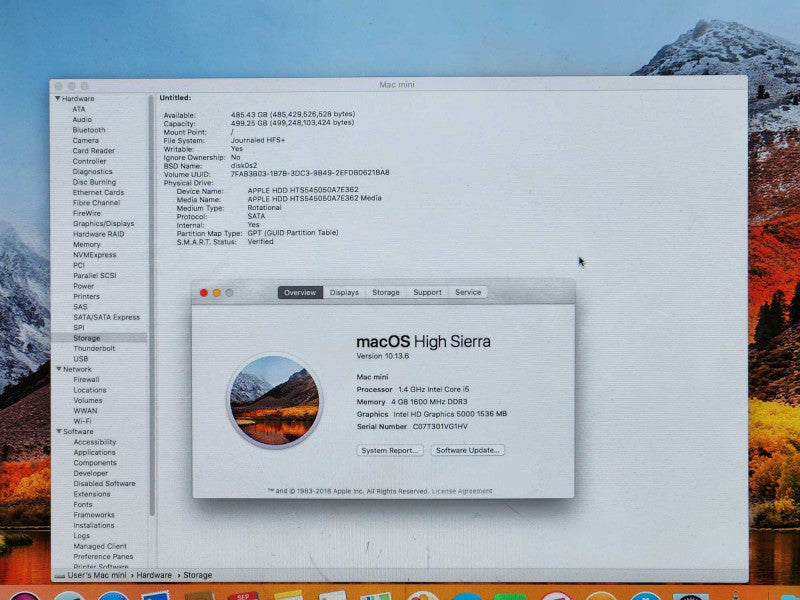Select Graphics/Displays in the sidebar

tap(103, 223)
